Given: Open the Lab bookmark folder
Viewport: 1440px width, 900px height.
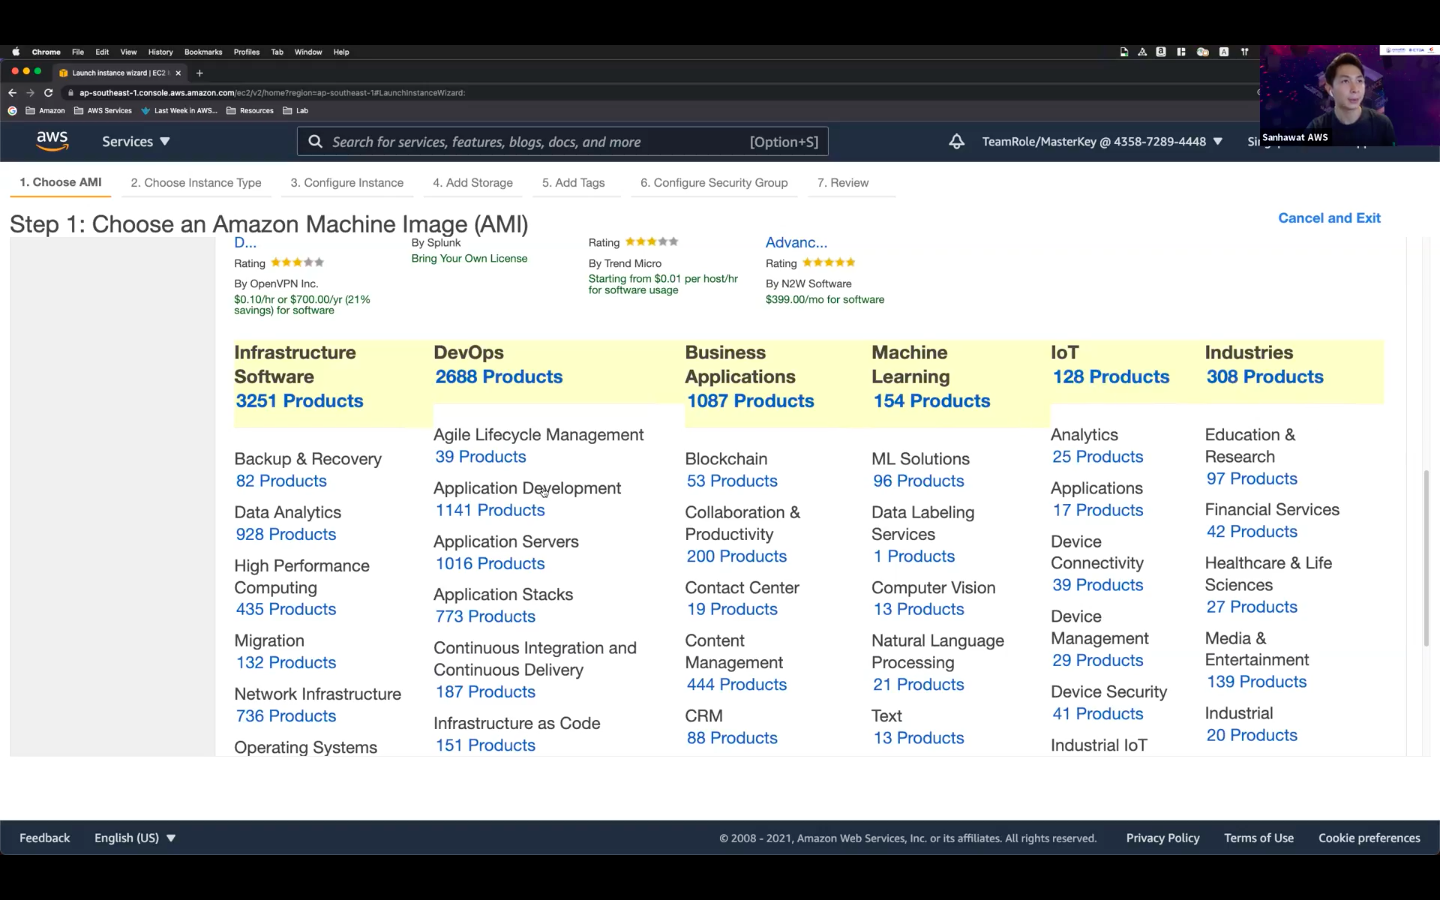Looking at the screenshot, I should click(296, 110).
